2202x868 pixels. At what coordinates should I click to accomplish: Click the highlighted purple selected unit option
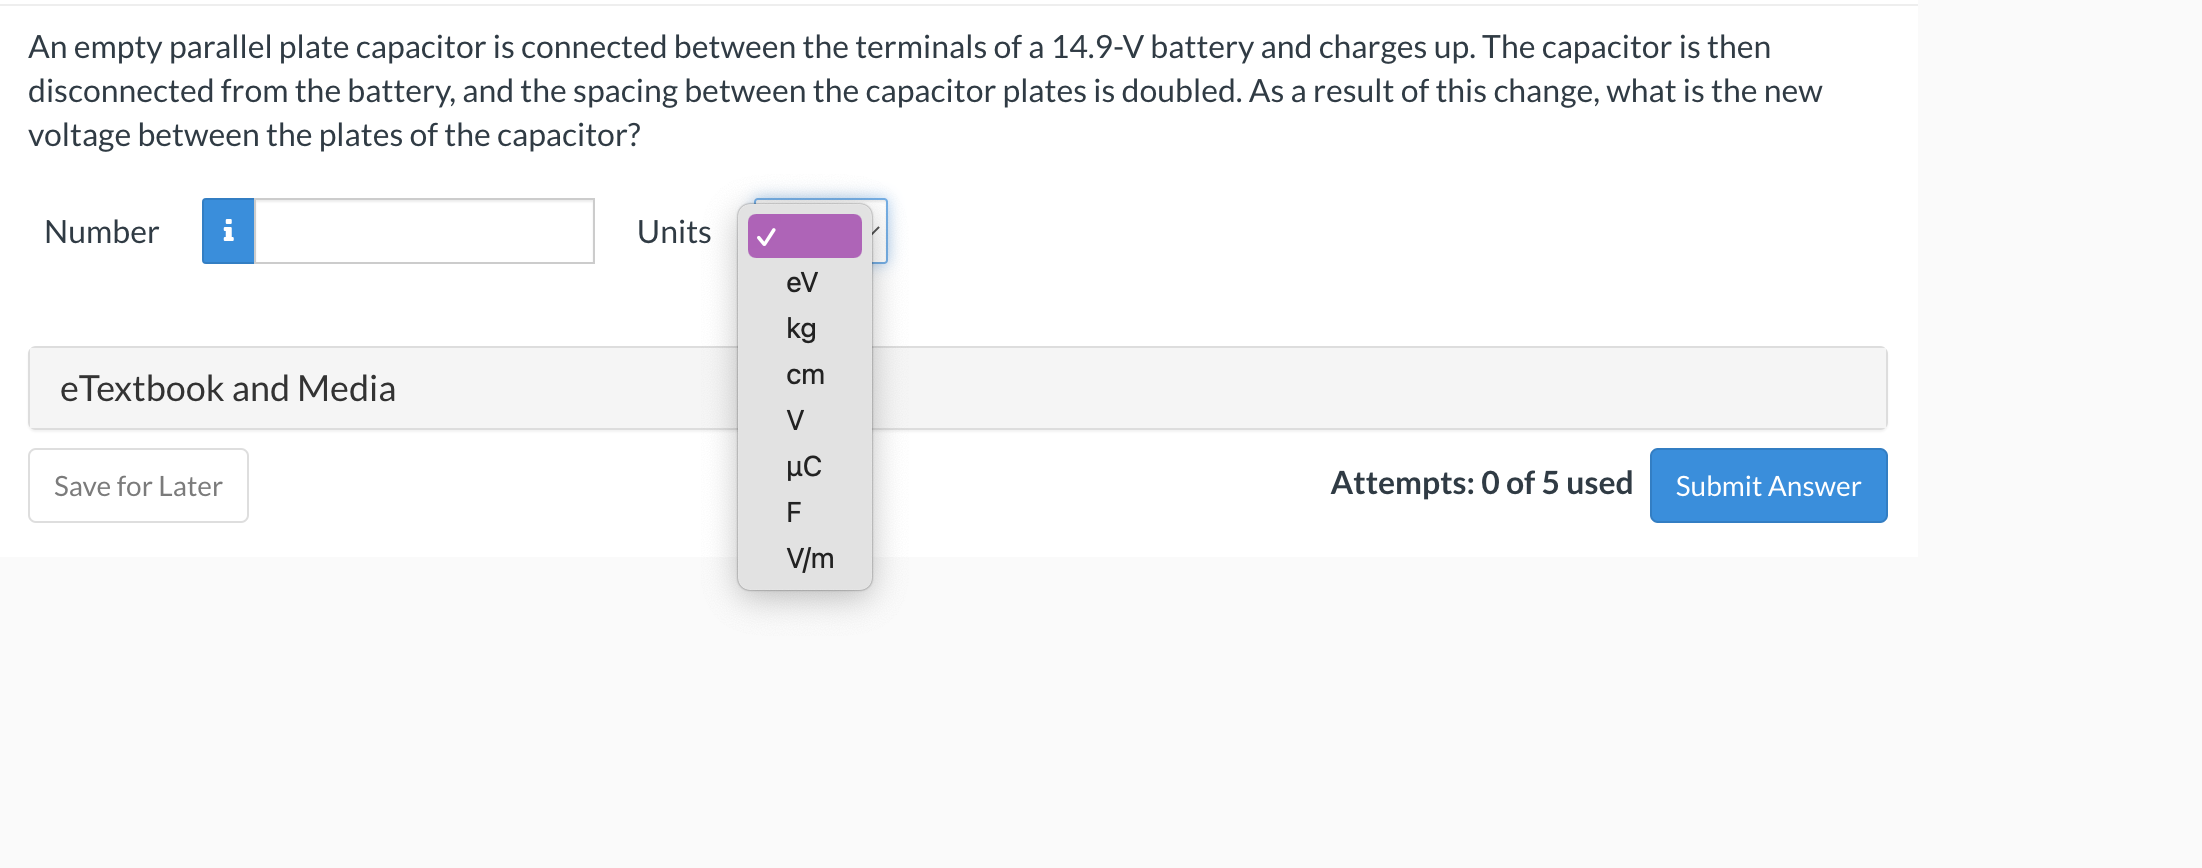804,236
